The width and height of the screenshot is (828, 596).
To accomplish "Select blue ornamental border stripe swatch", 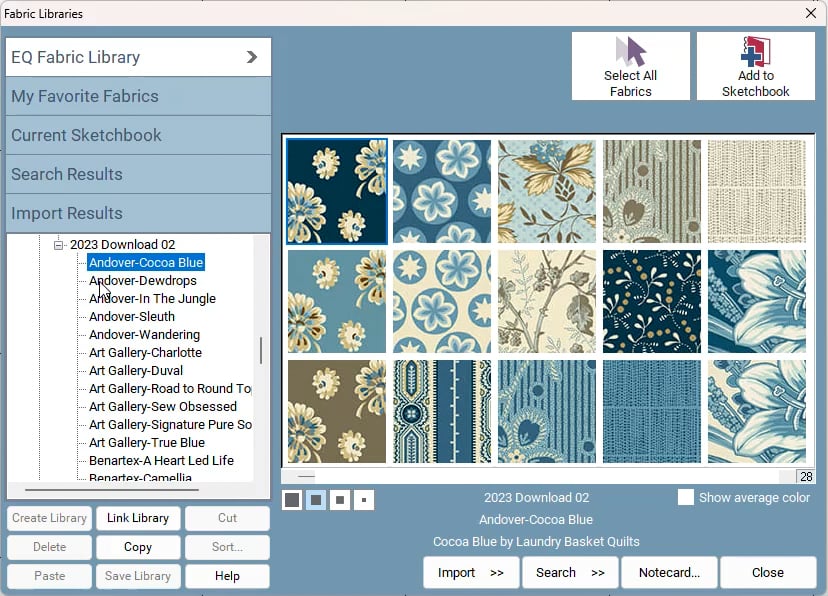I will [x=442, y=412].
